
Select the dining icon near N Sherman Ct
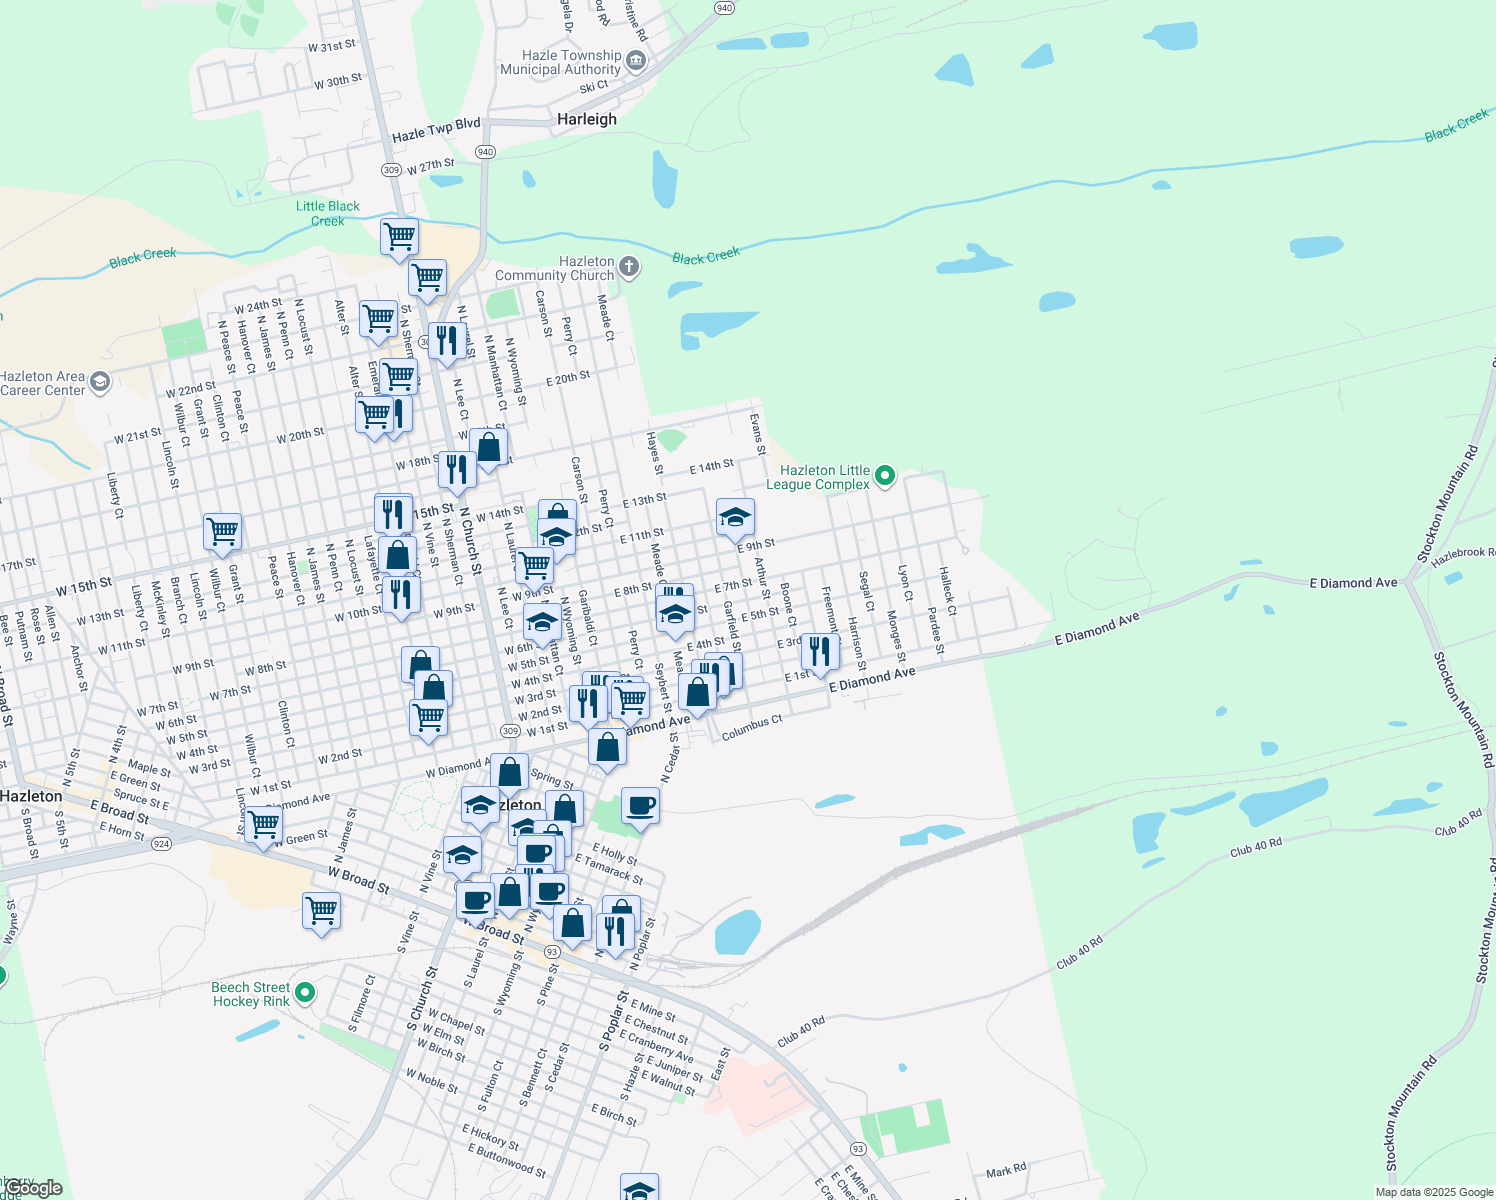(x=446, y=341)
